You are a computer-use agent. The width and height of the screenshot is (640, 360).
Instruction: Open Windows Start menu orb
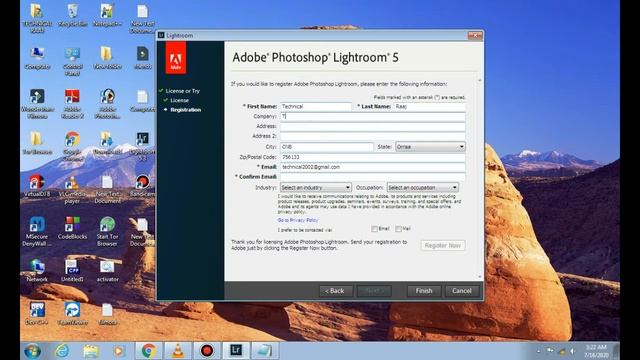[x=32, y=351]
